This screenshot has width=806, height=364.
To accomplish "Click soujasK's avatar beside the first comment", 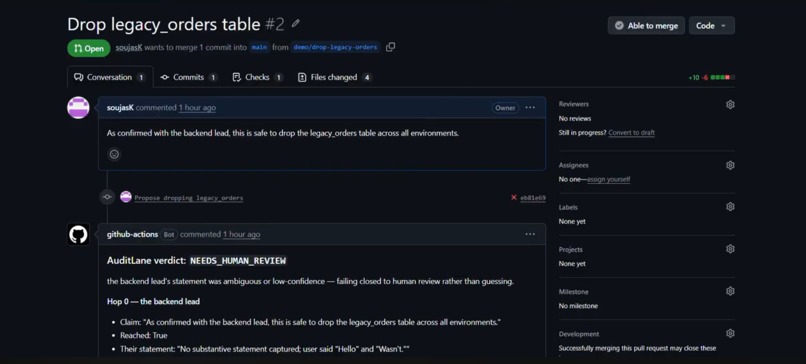I will [x=78, y=107].
